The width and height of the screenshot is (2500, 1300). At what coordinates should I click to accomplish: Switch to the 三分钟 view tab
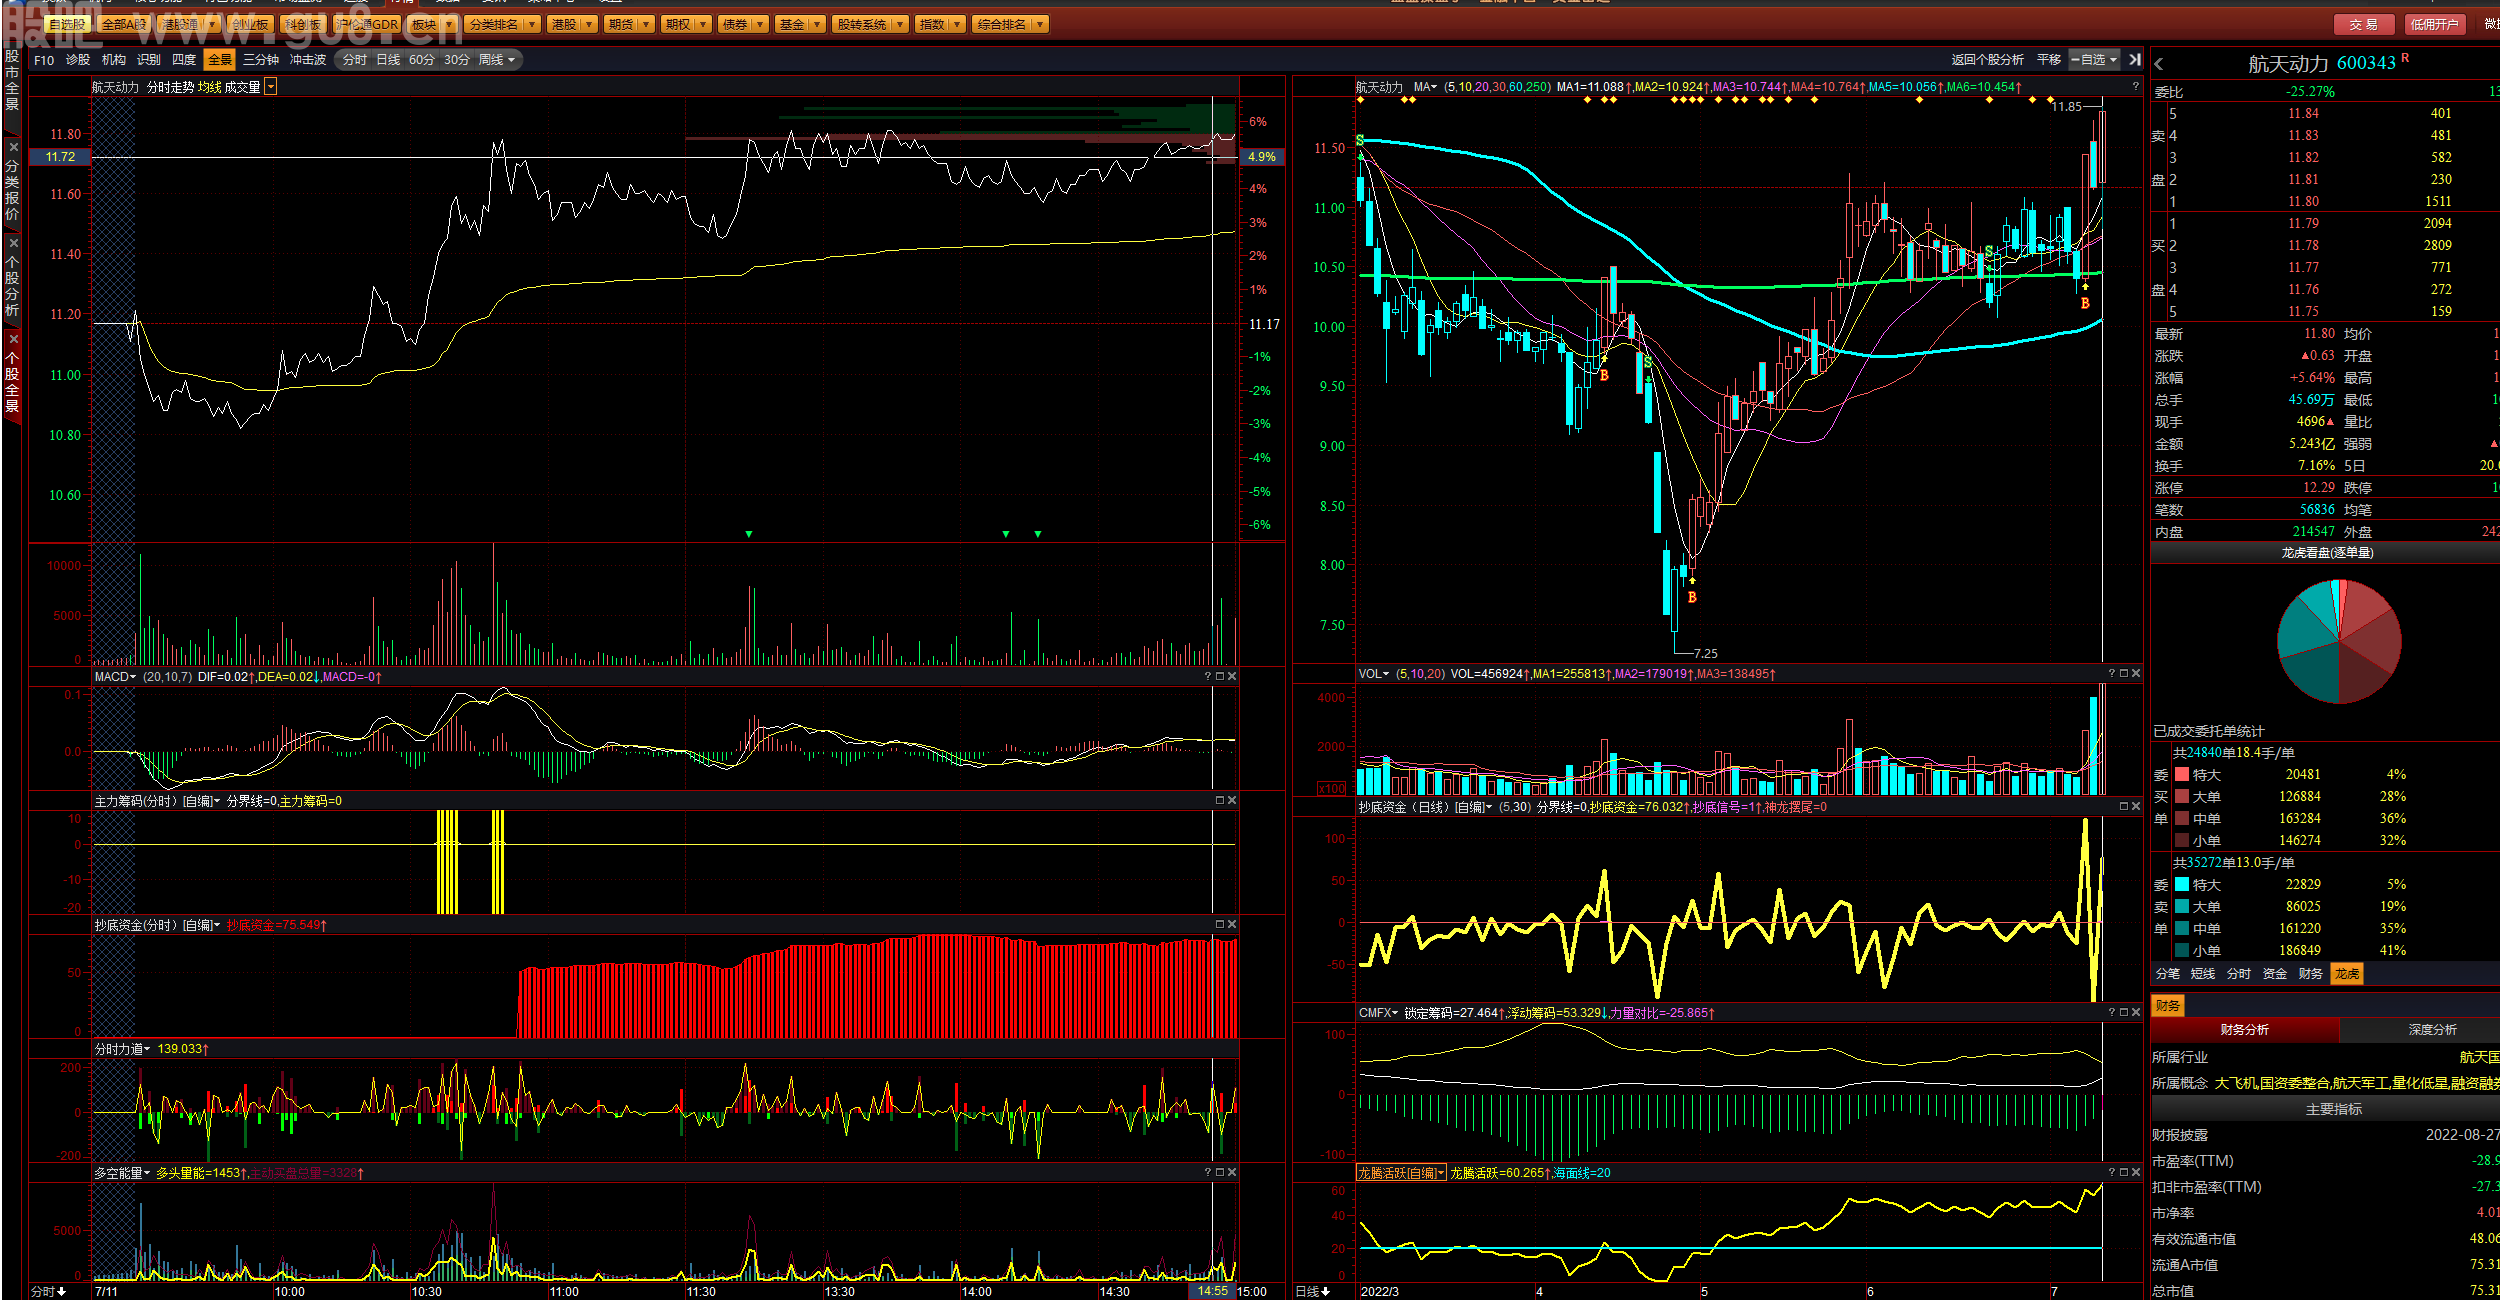(261, 60)
